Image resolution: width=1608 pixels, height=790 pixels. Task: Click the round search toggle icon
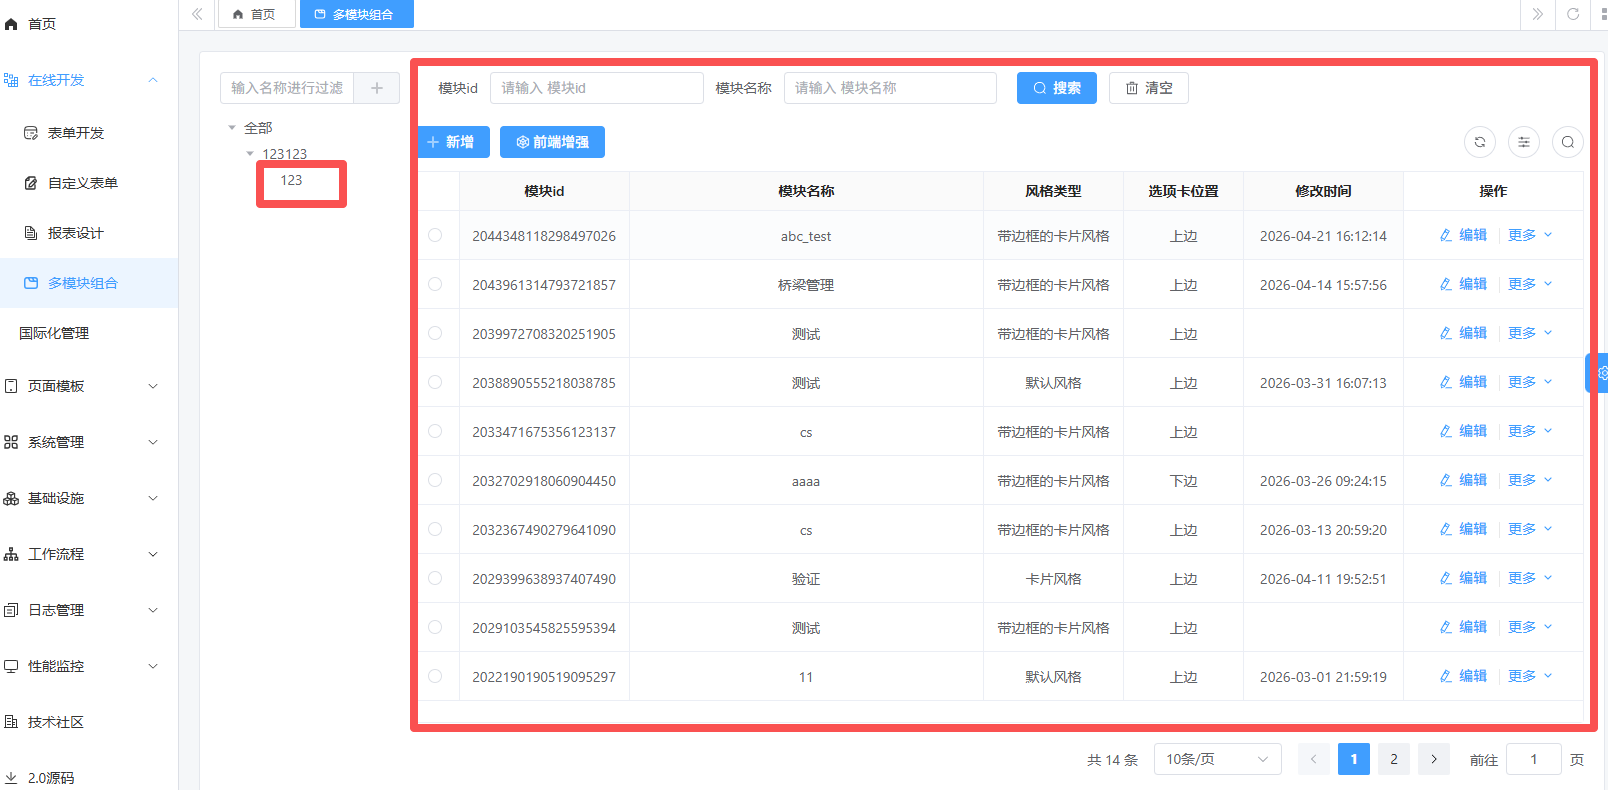1567,142
